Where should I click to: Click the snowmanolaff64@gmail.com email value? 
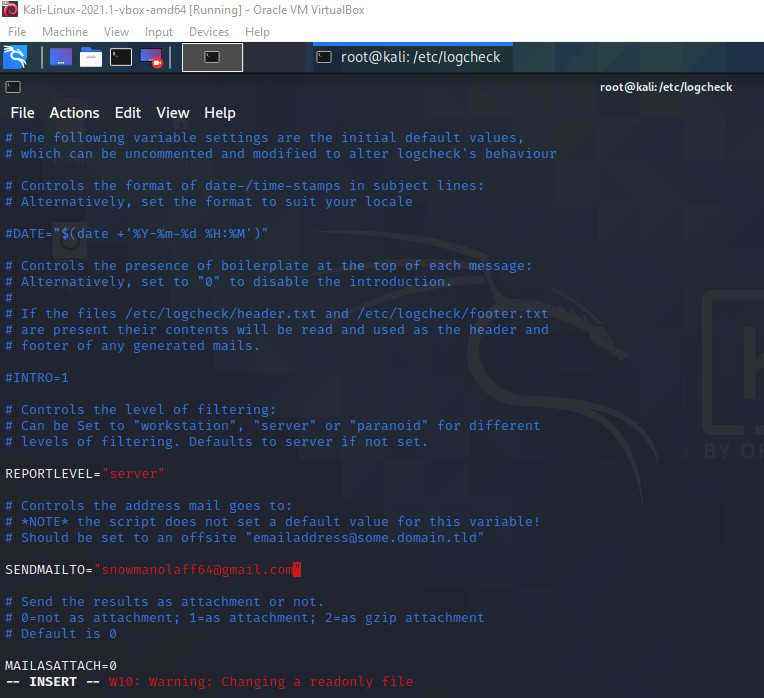coord(197,569)
